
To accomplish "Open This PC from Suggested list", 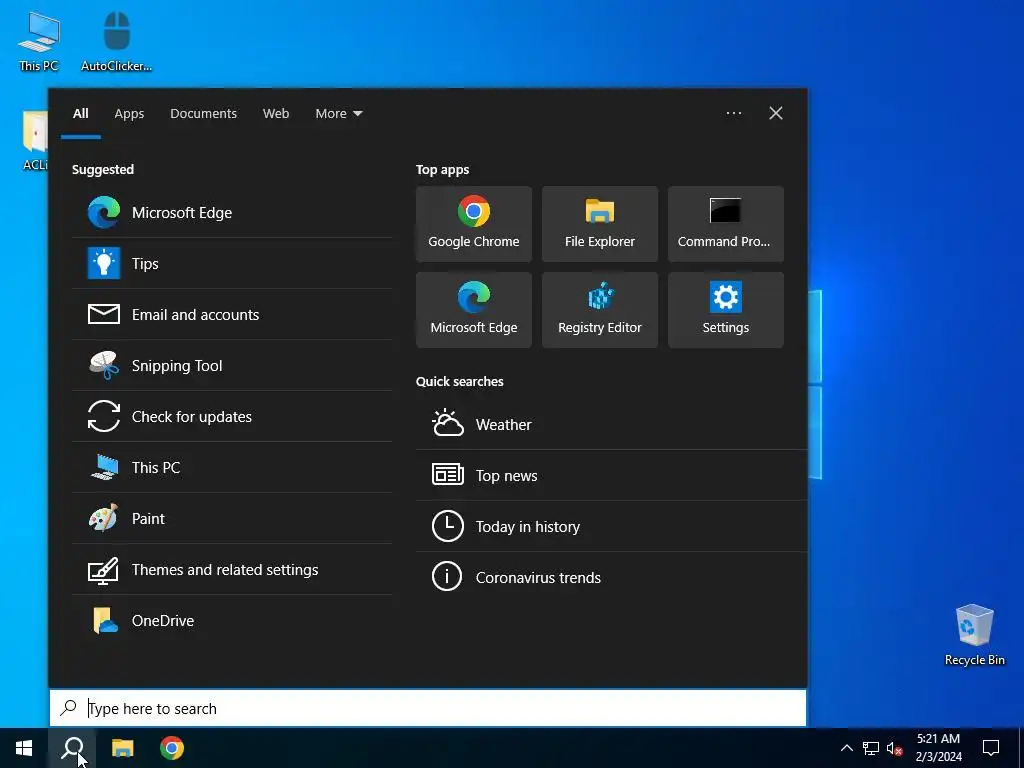I will (x=232, y=467).
